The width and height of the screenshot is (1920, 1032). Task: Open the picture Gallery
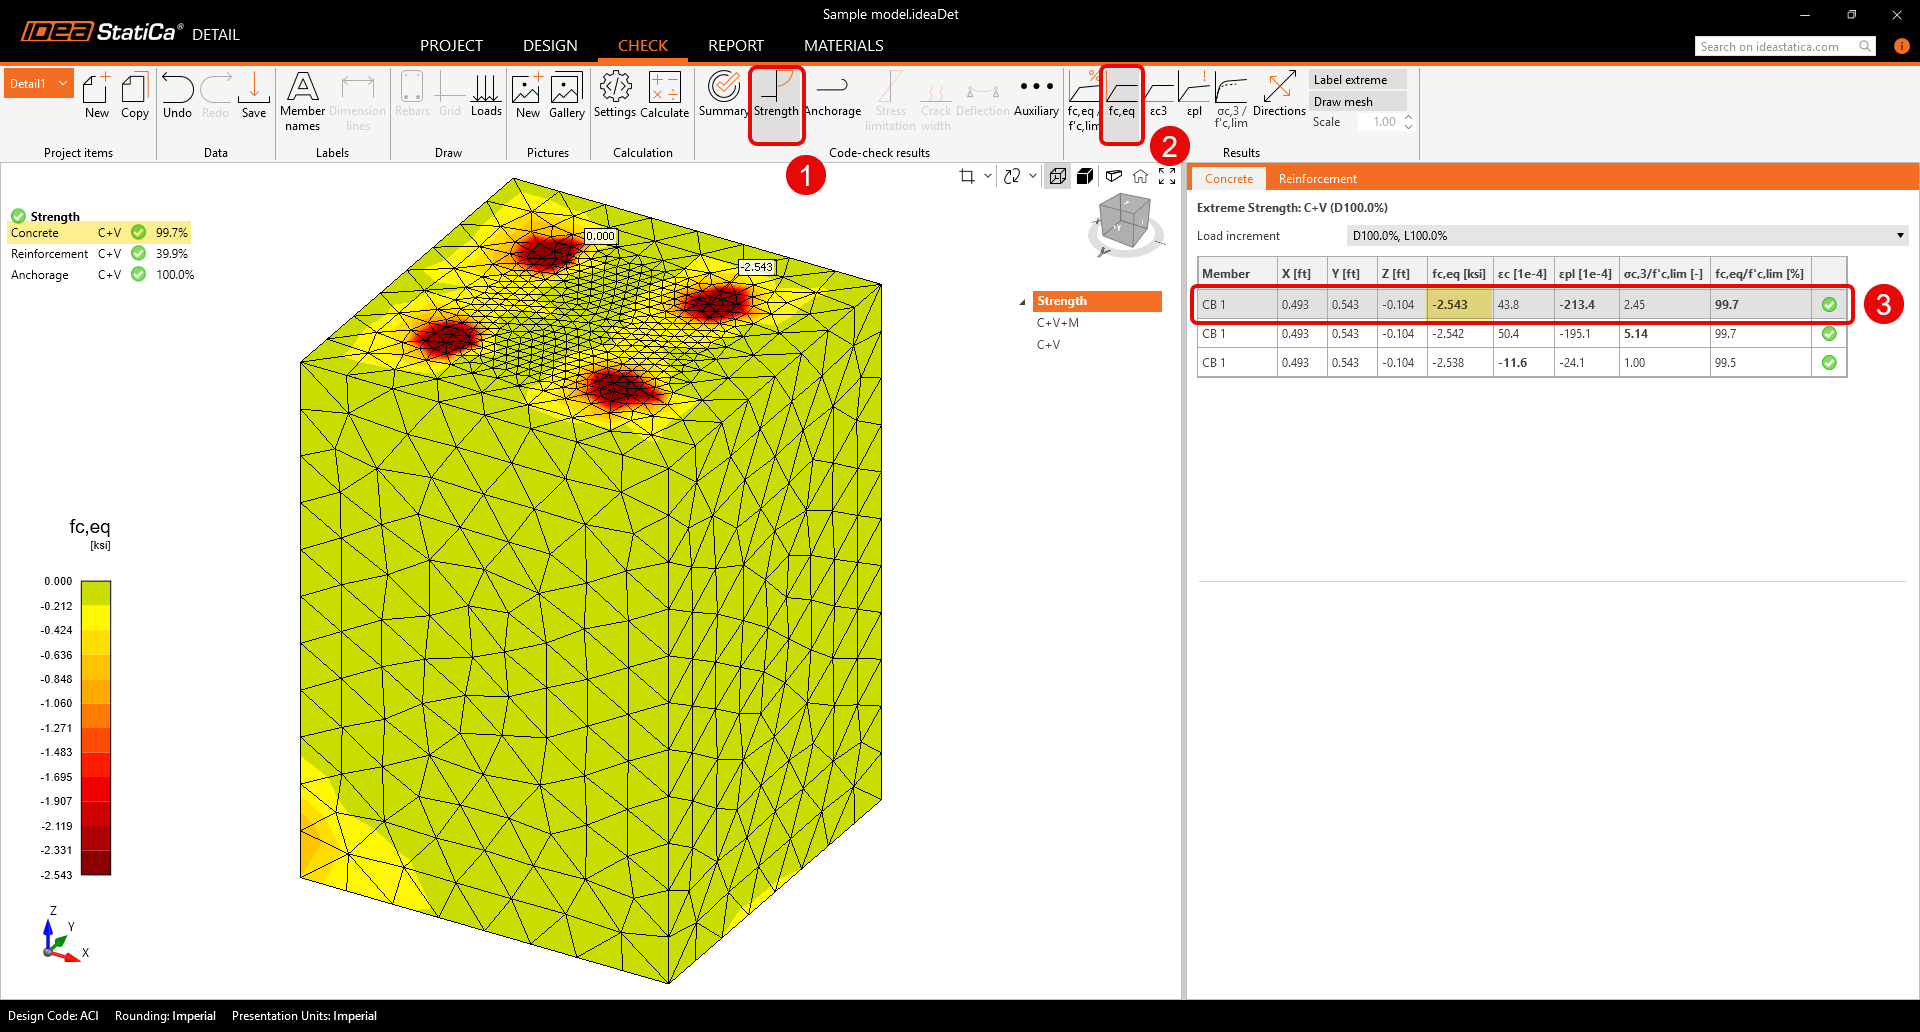click(566, 96)
